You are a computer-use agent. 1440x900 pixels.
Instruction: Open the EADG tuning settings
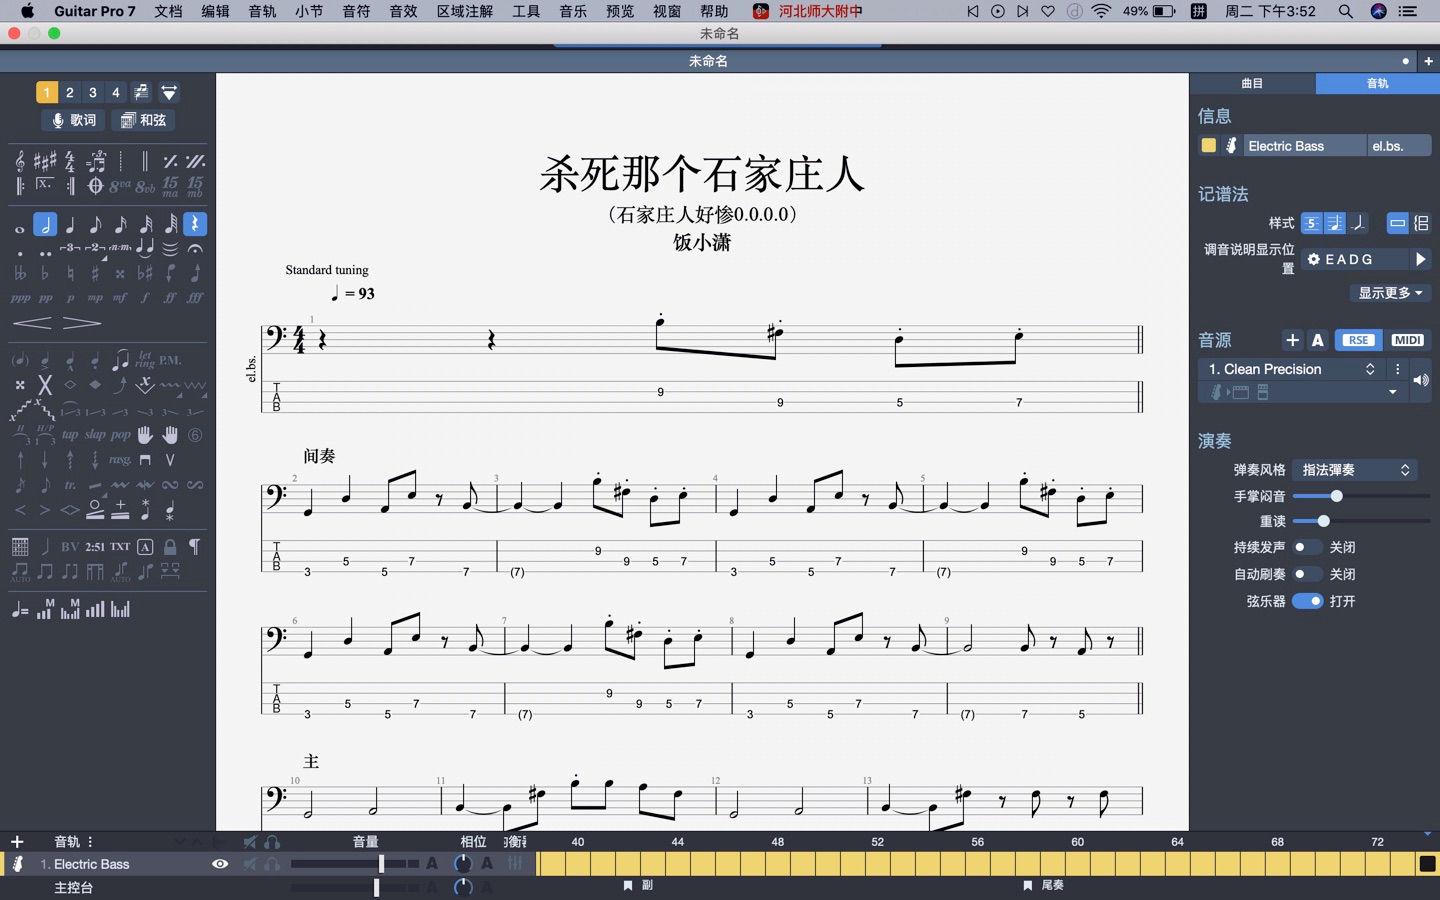click(1355, 259)
